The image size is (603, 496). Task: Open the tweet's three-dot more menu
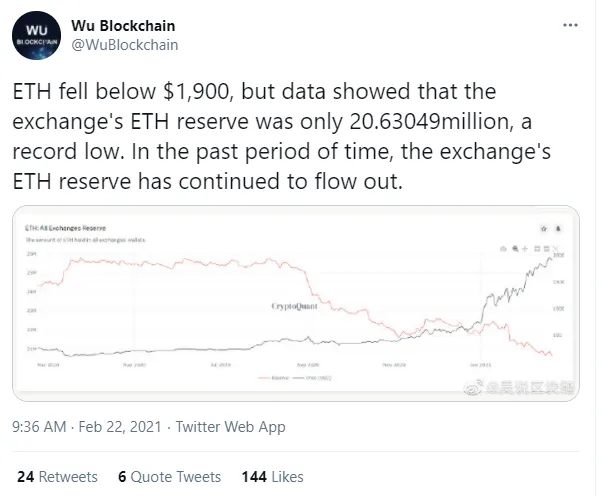click(570, 22)
